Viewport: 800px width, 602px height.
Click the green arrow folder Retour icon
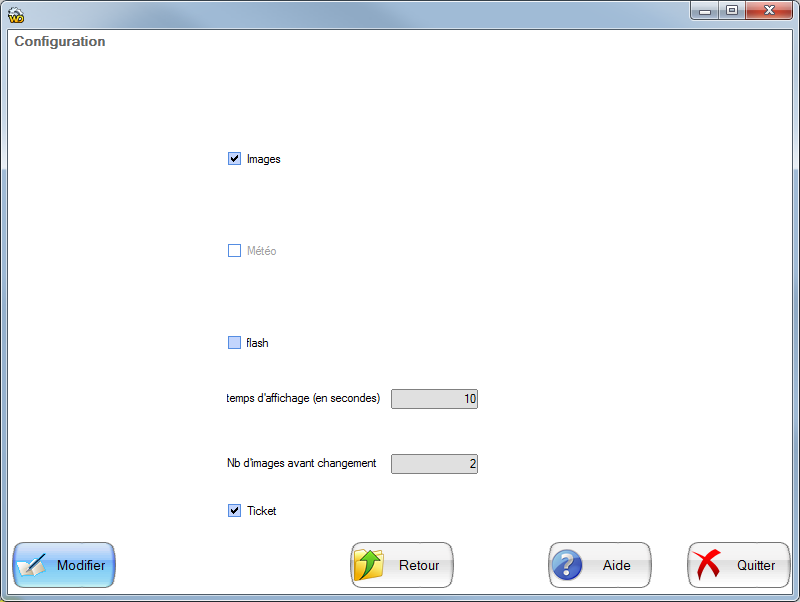coord(369,565)
